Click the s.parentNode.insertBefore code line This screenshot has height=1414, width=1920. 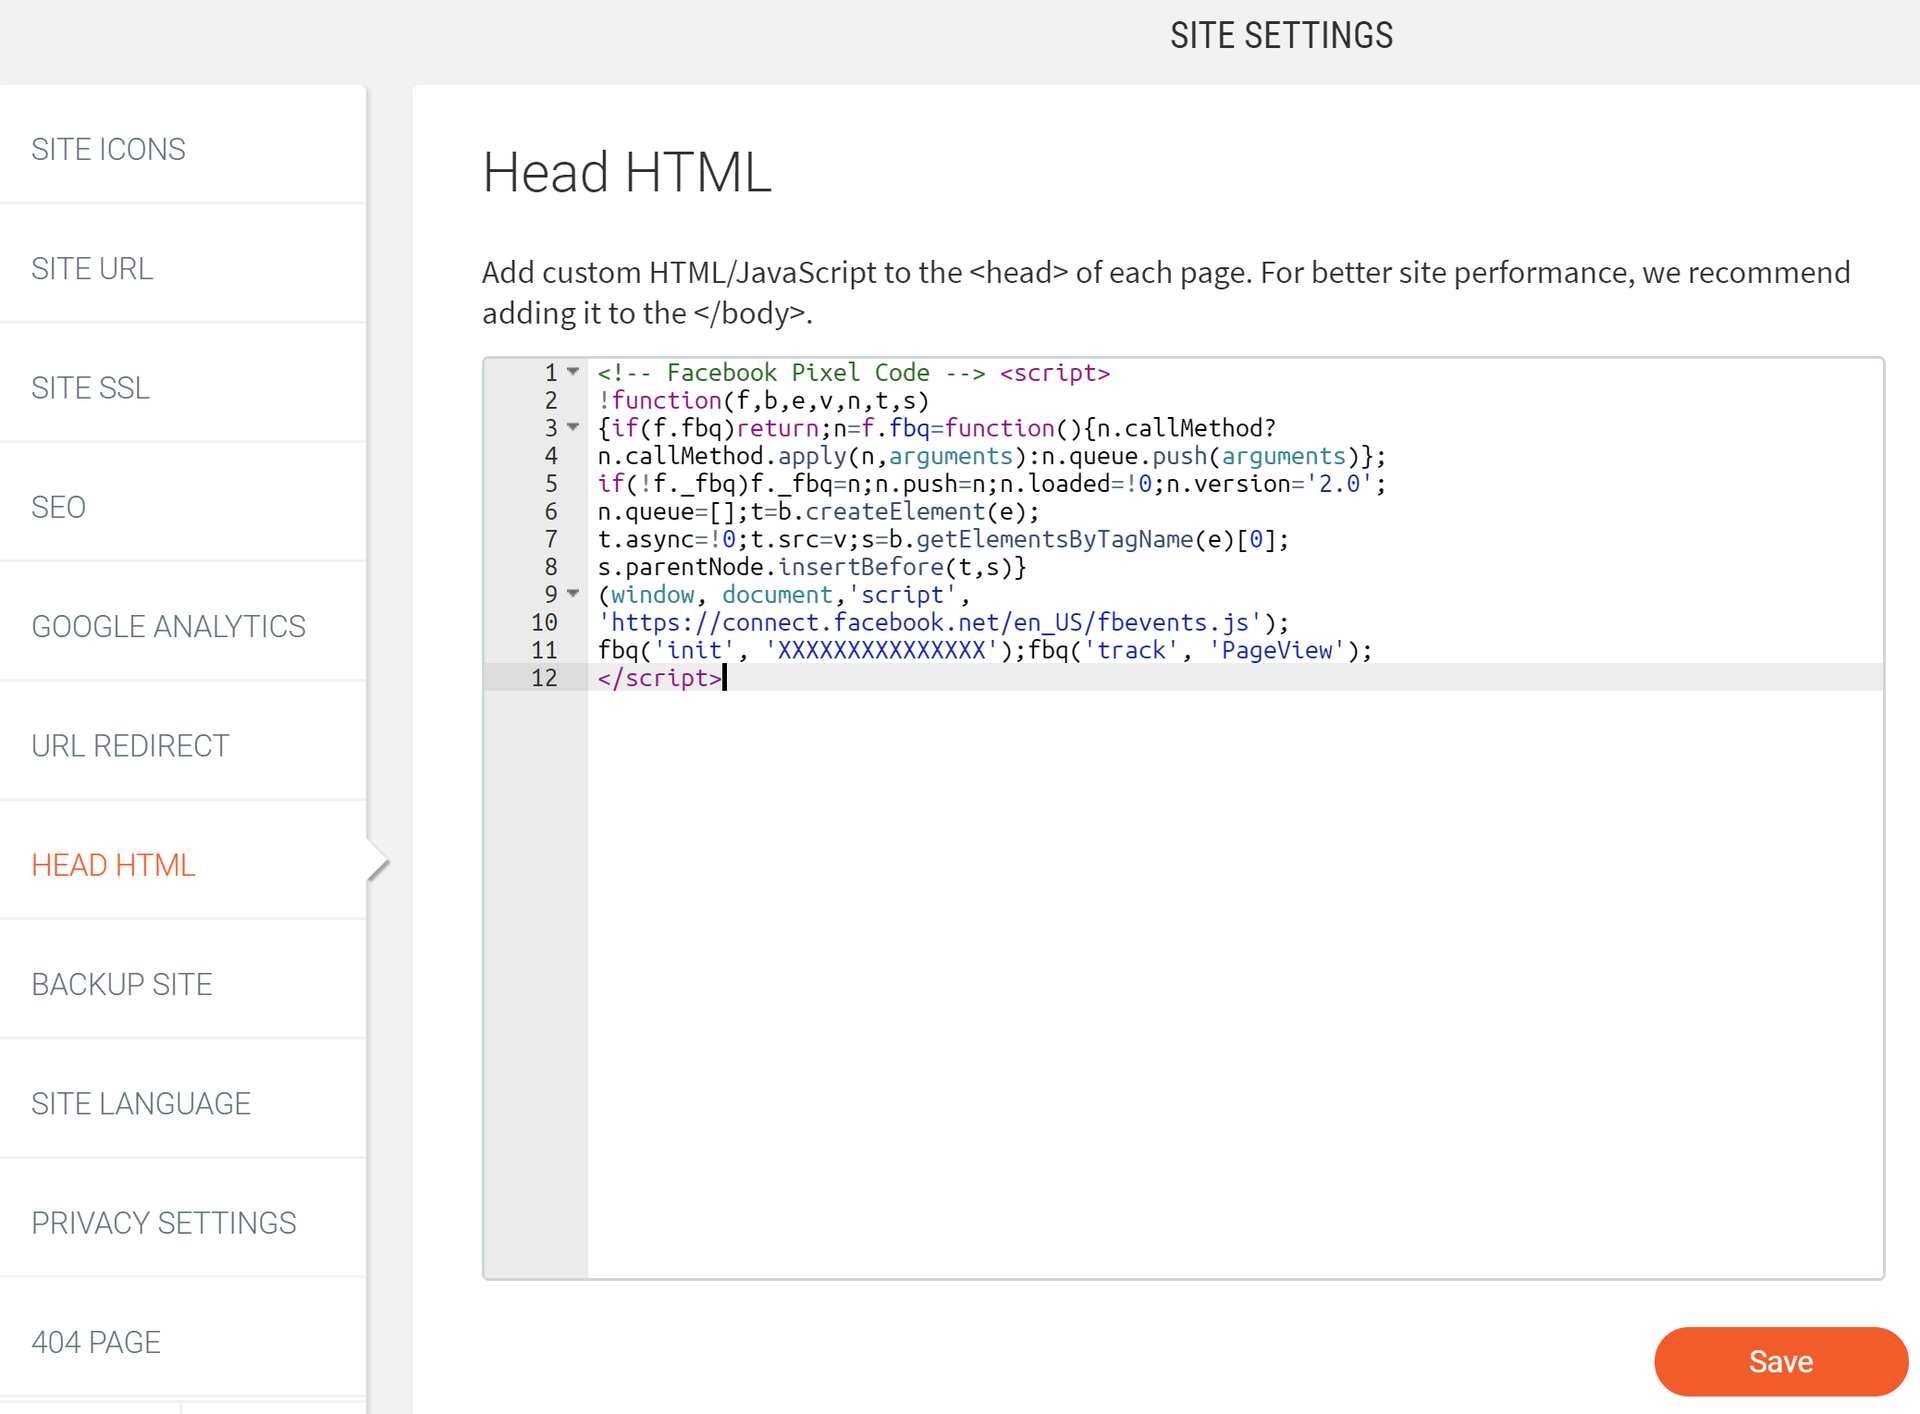coord(812,568)
